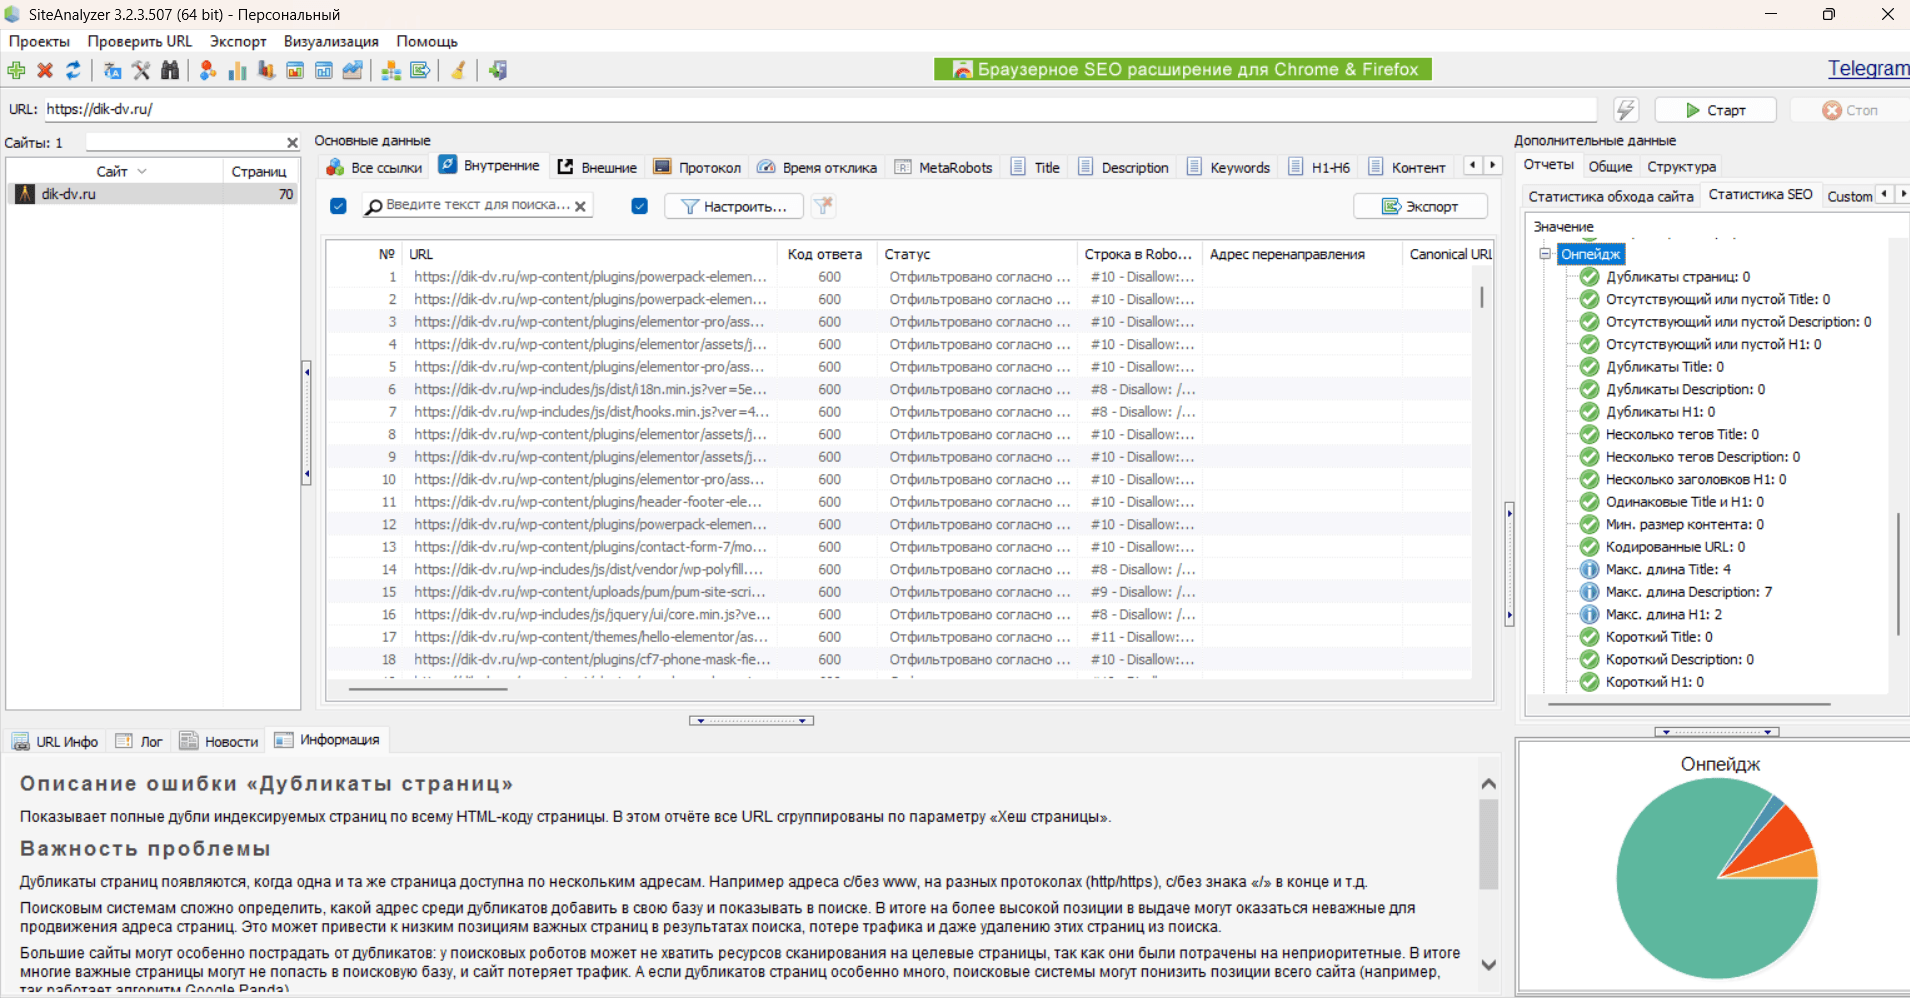Click the Стоп button
This screenshot has height=998, width=1910.
[x=1850, y=110]
